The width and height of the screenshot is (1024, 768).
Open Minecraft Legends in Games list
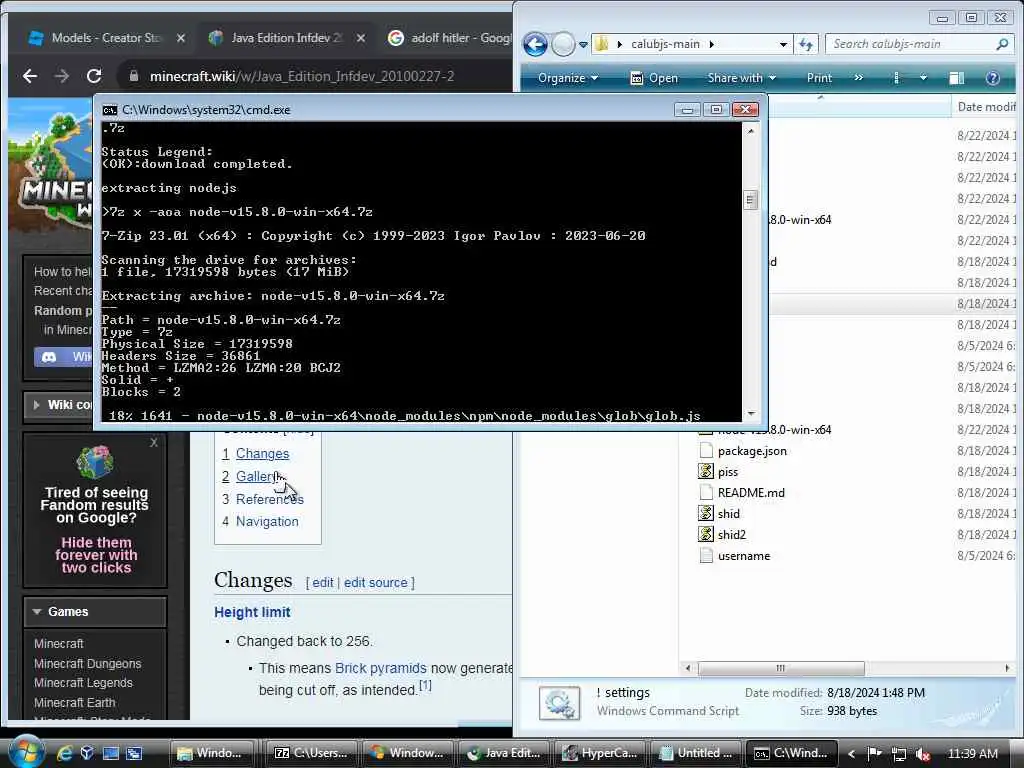(x=83, y=682)
